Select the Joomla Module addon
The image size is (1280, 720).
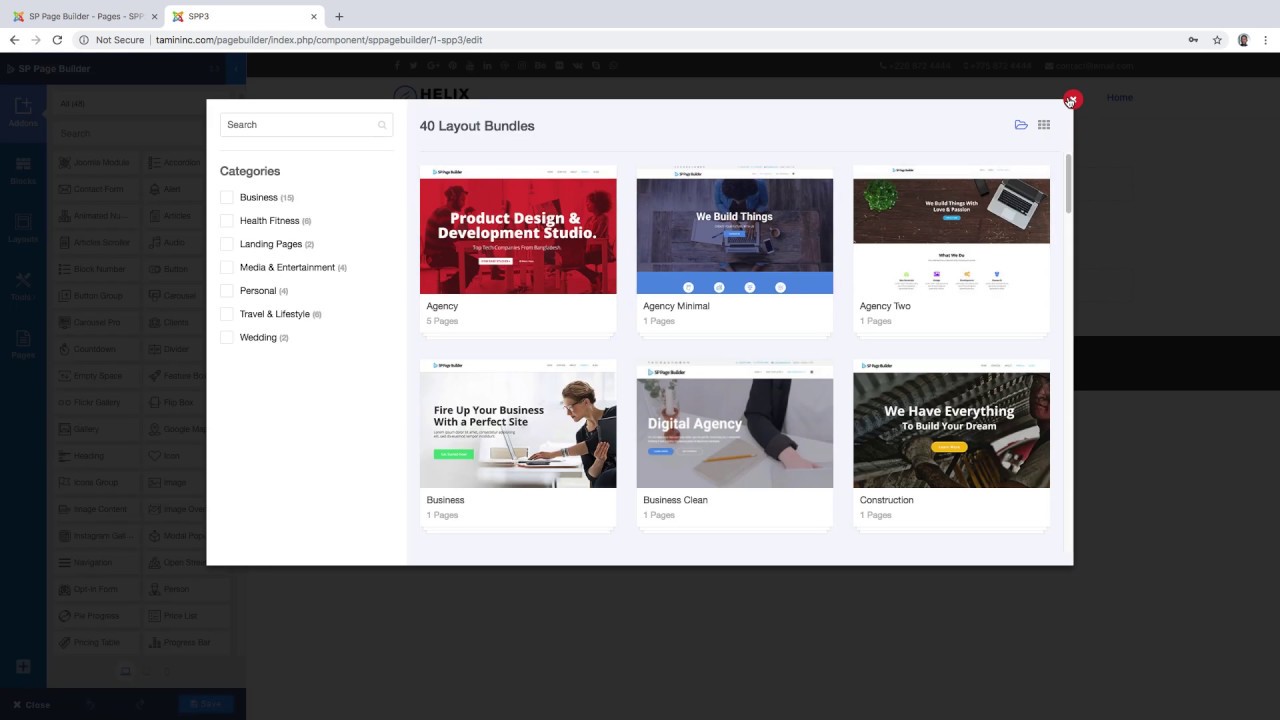pos(97,163)
